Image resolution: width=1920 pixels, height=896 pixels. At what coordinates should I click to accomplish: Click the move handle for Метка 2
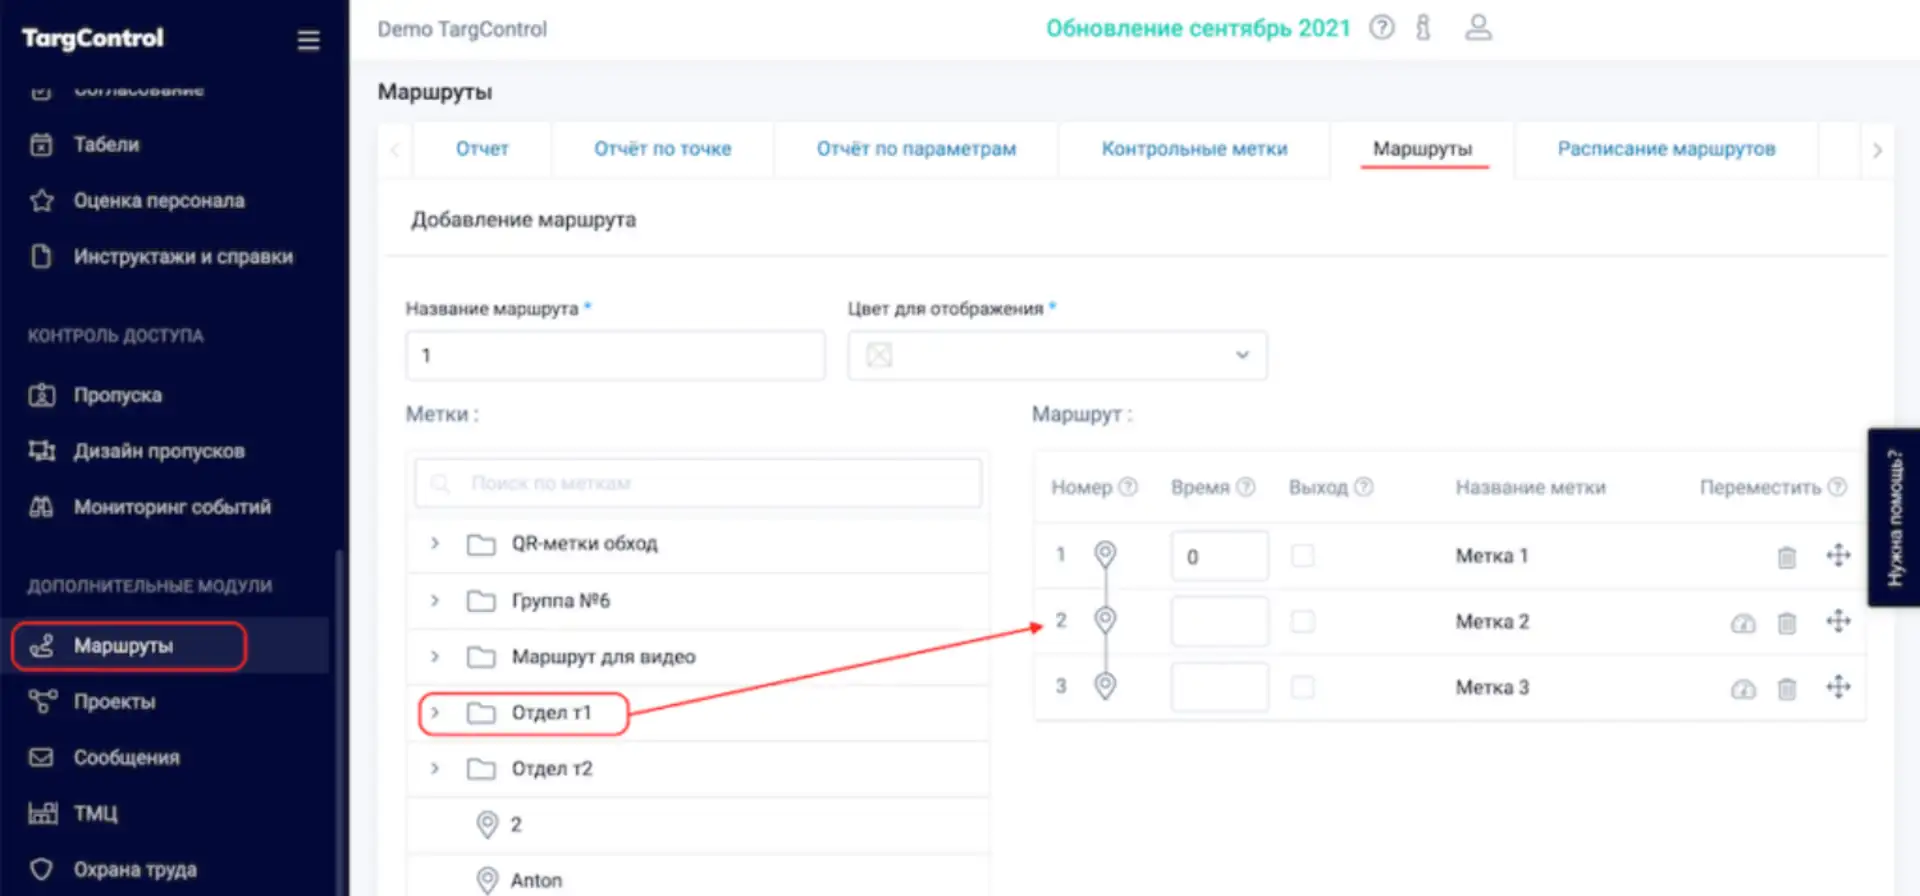[x=1838, y=621]
